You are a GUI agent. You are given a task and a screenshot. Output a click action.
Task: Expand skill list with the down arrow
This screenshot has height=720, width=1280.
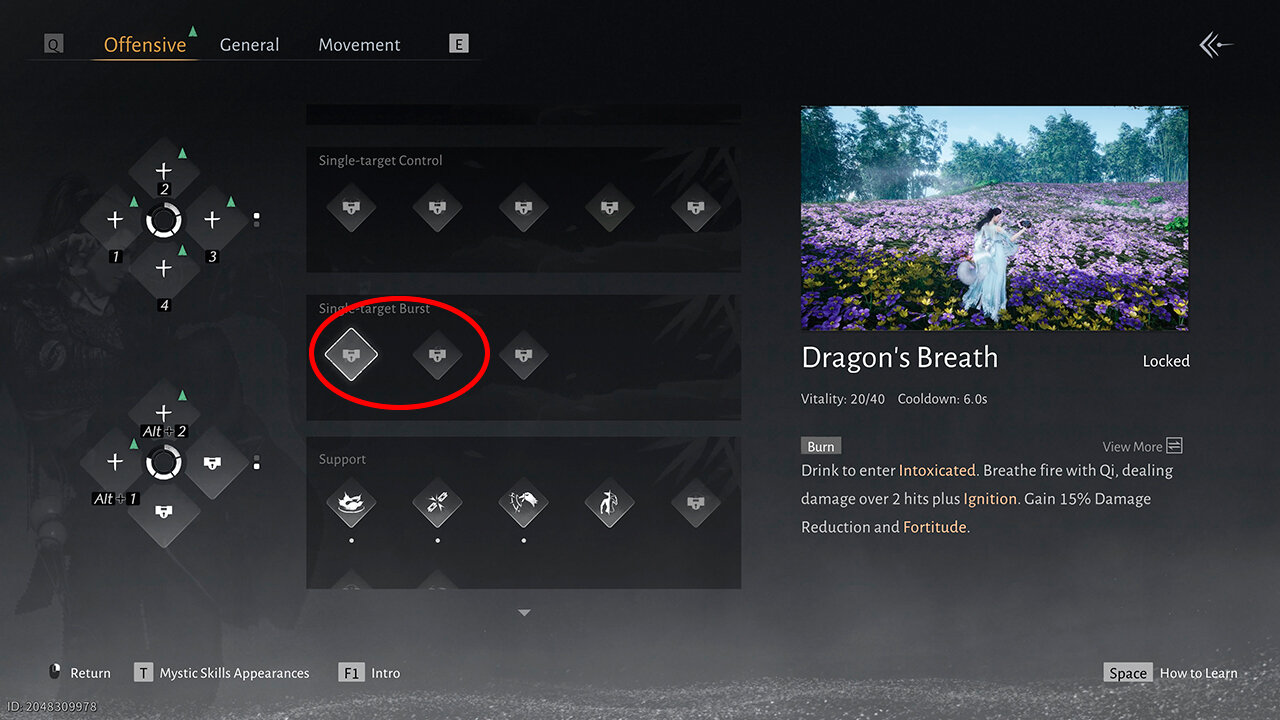tap(524, 612)
